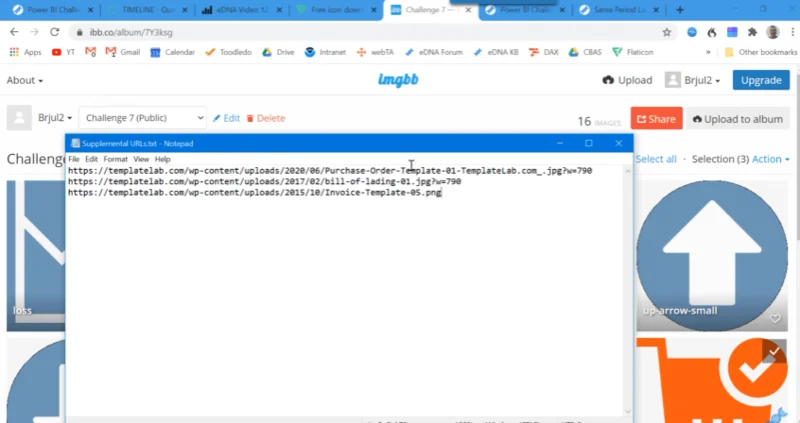Bookmark this page with the star icon
Screen dimensions: 800x423
pos(666,32)
